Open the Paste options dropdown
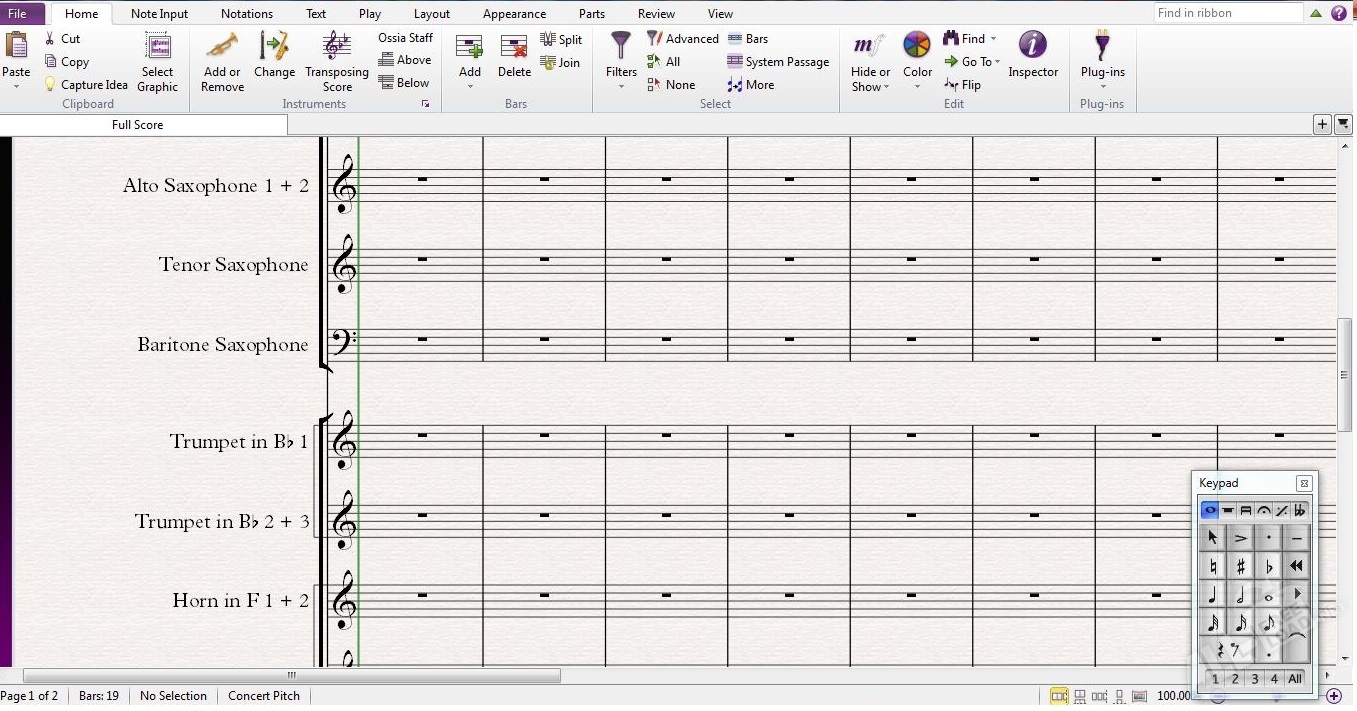Screen dimensions: 1357x711 click(x=16, y=87)
